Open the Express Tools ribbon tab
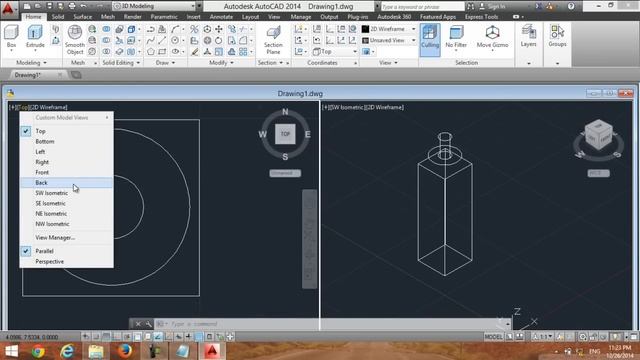This screenshot has width=640, height=360. point(482,17)
